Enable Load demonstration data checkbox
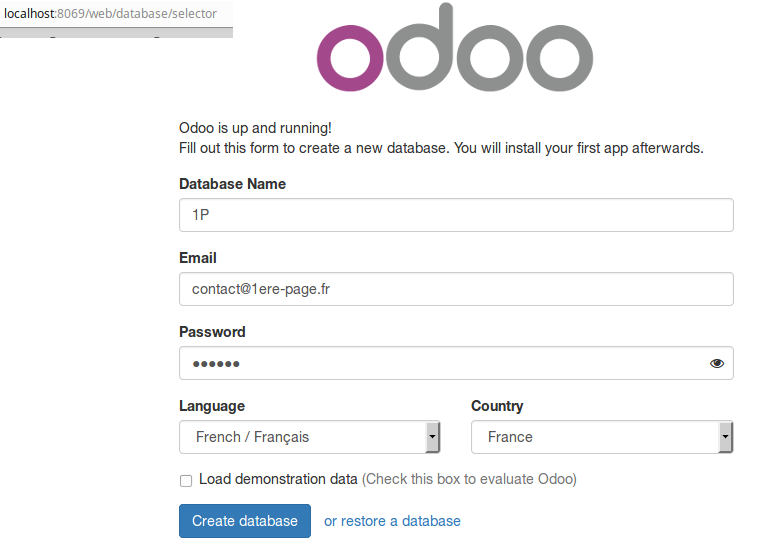The width and height of the screenshot is (768, 550). pyautogui.click(x=186, y=481)
